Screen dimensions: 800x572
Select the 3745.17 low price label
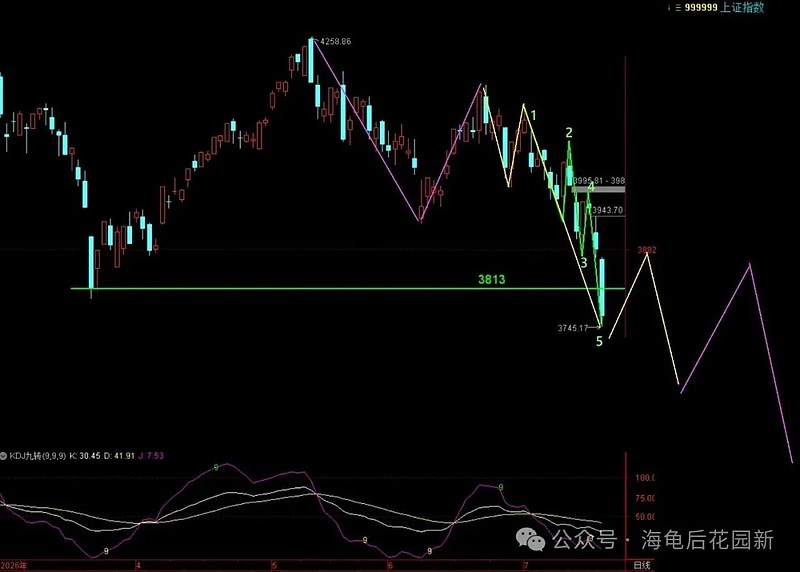pos(573,328)
